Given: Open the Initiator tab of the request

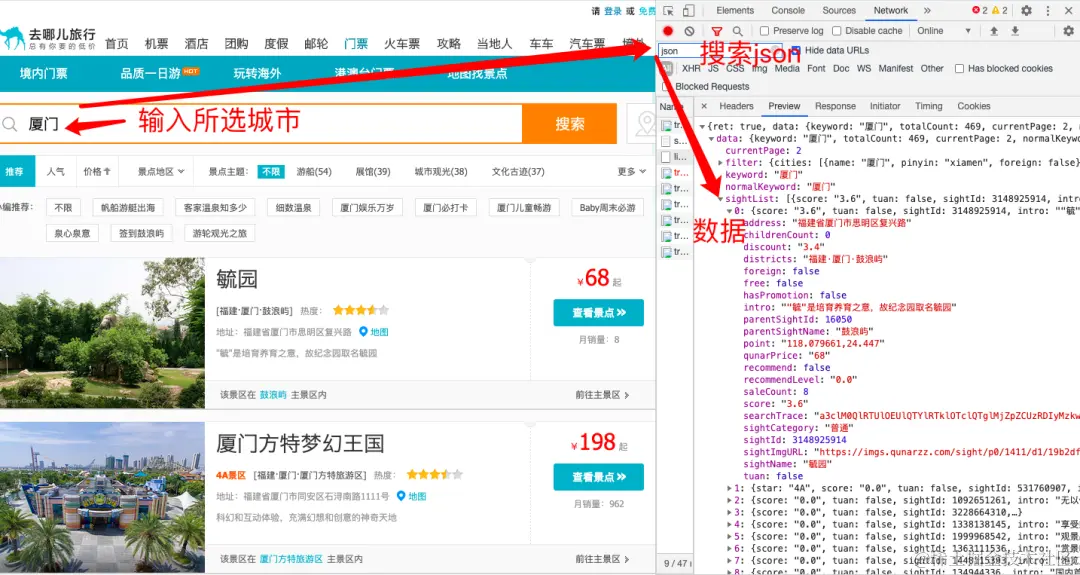Looking at the screenshot, I should (x=885, y=106).
